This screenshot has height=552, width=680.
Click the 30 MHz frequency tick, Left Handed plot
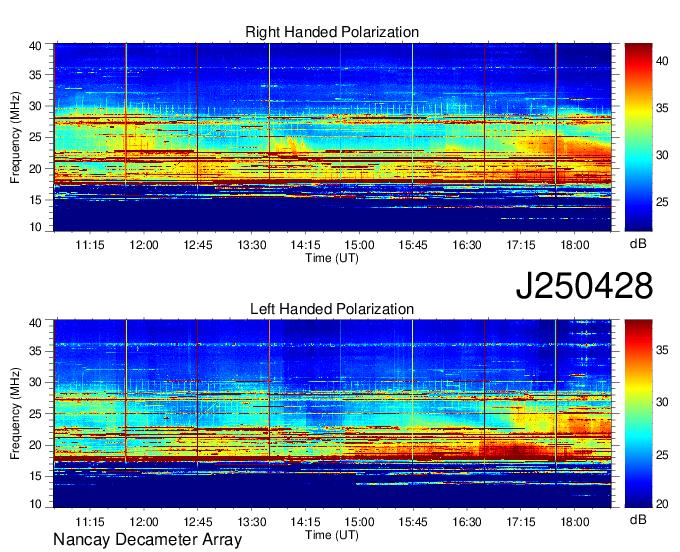tap(36, 382)
